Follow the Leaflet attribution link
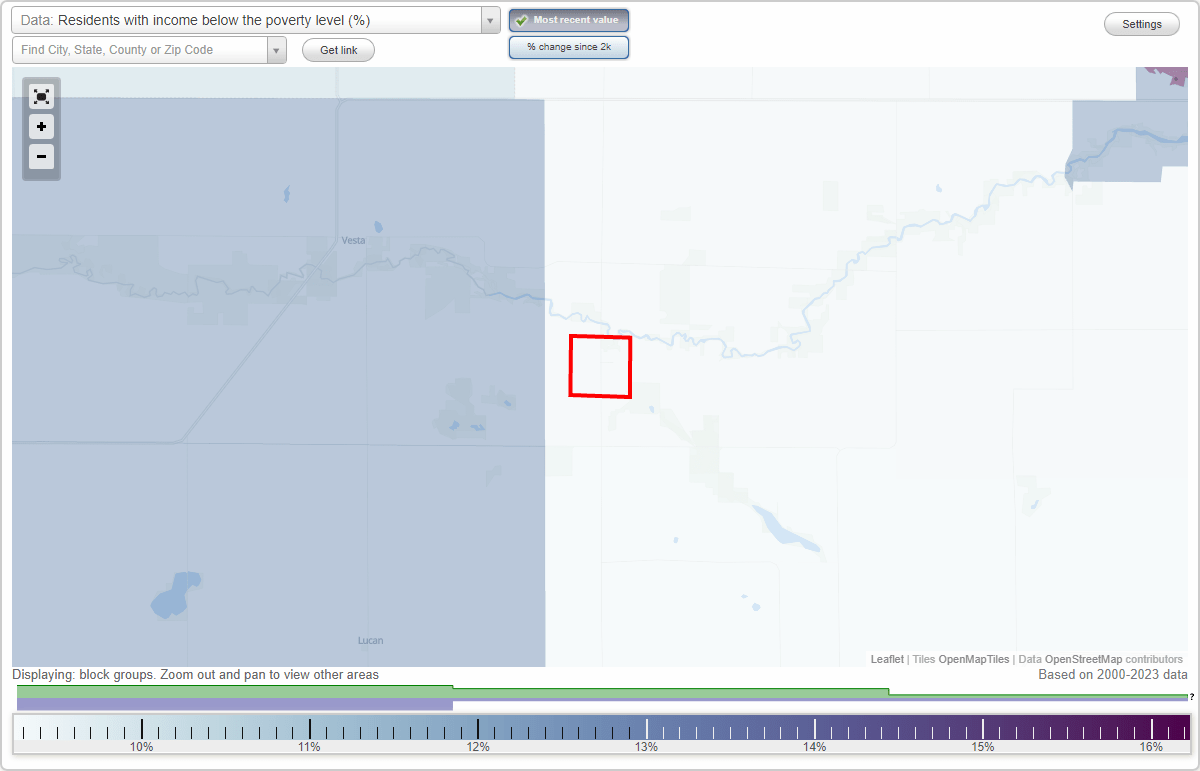 [x=887, y=659]
